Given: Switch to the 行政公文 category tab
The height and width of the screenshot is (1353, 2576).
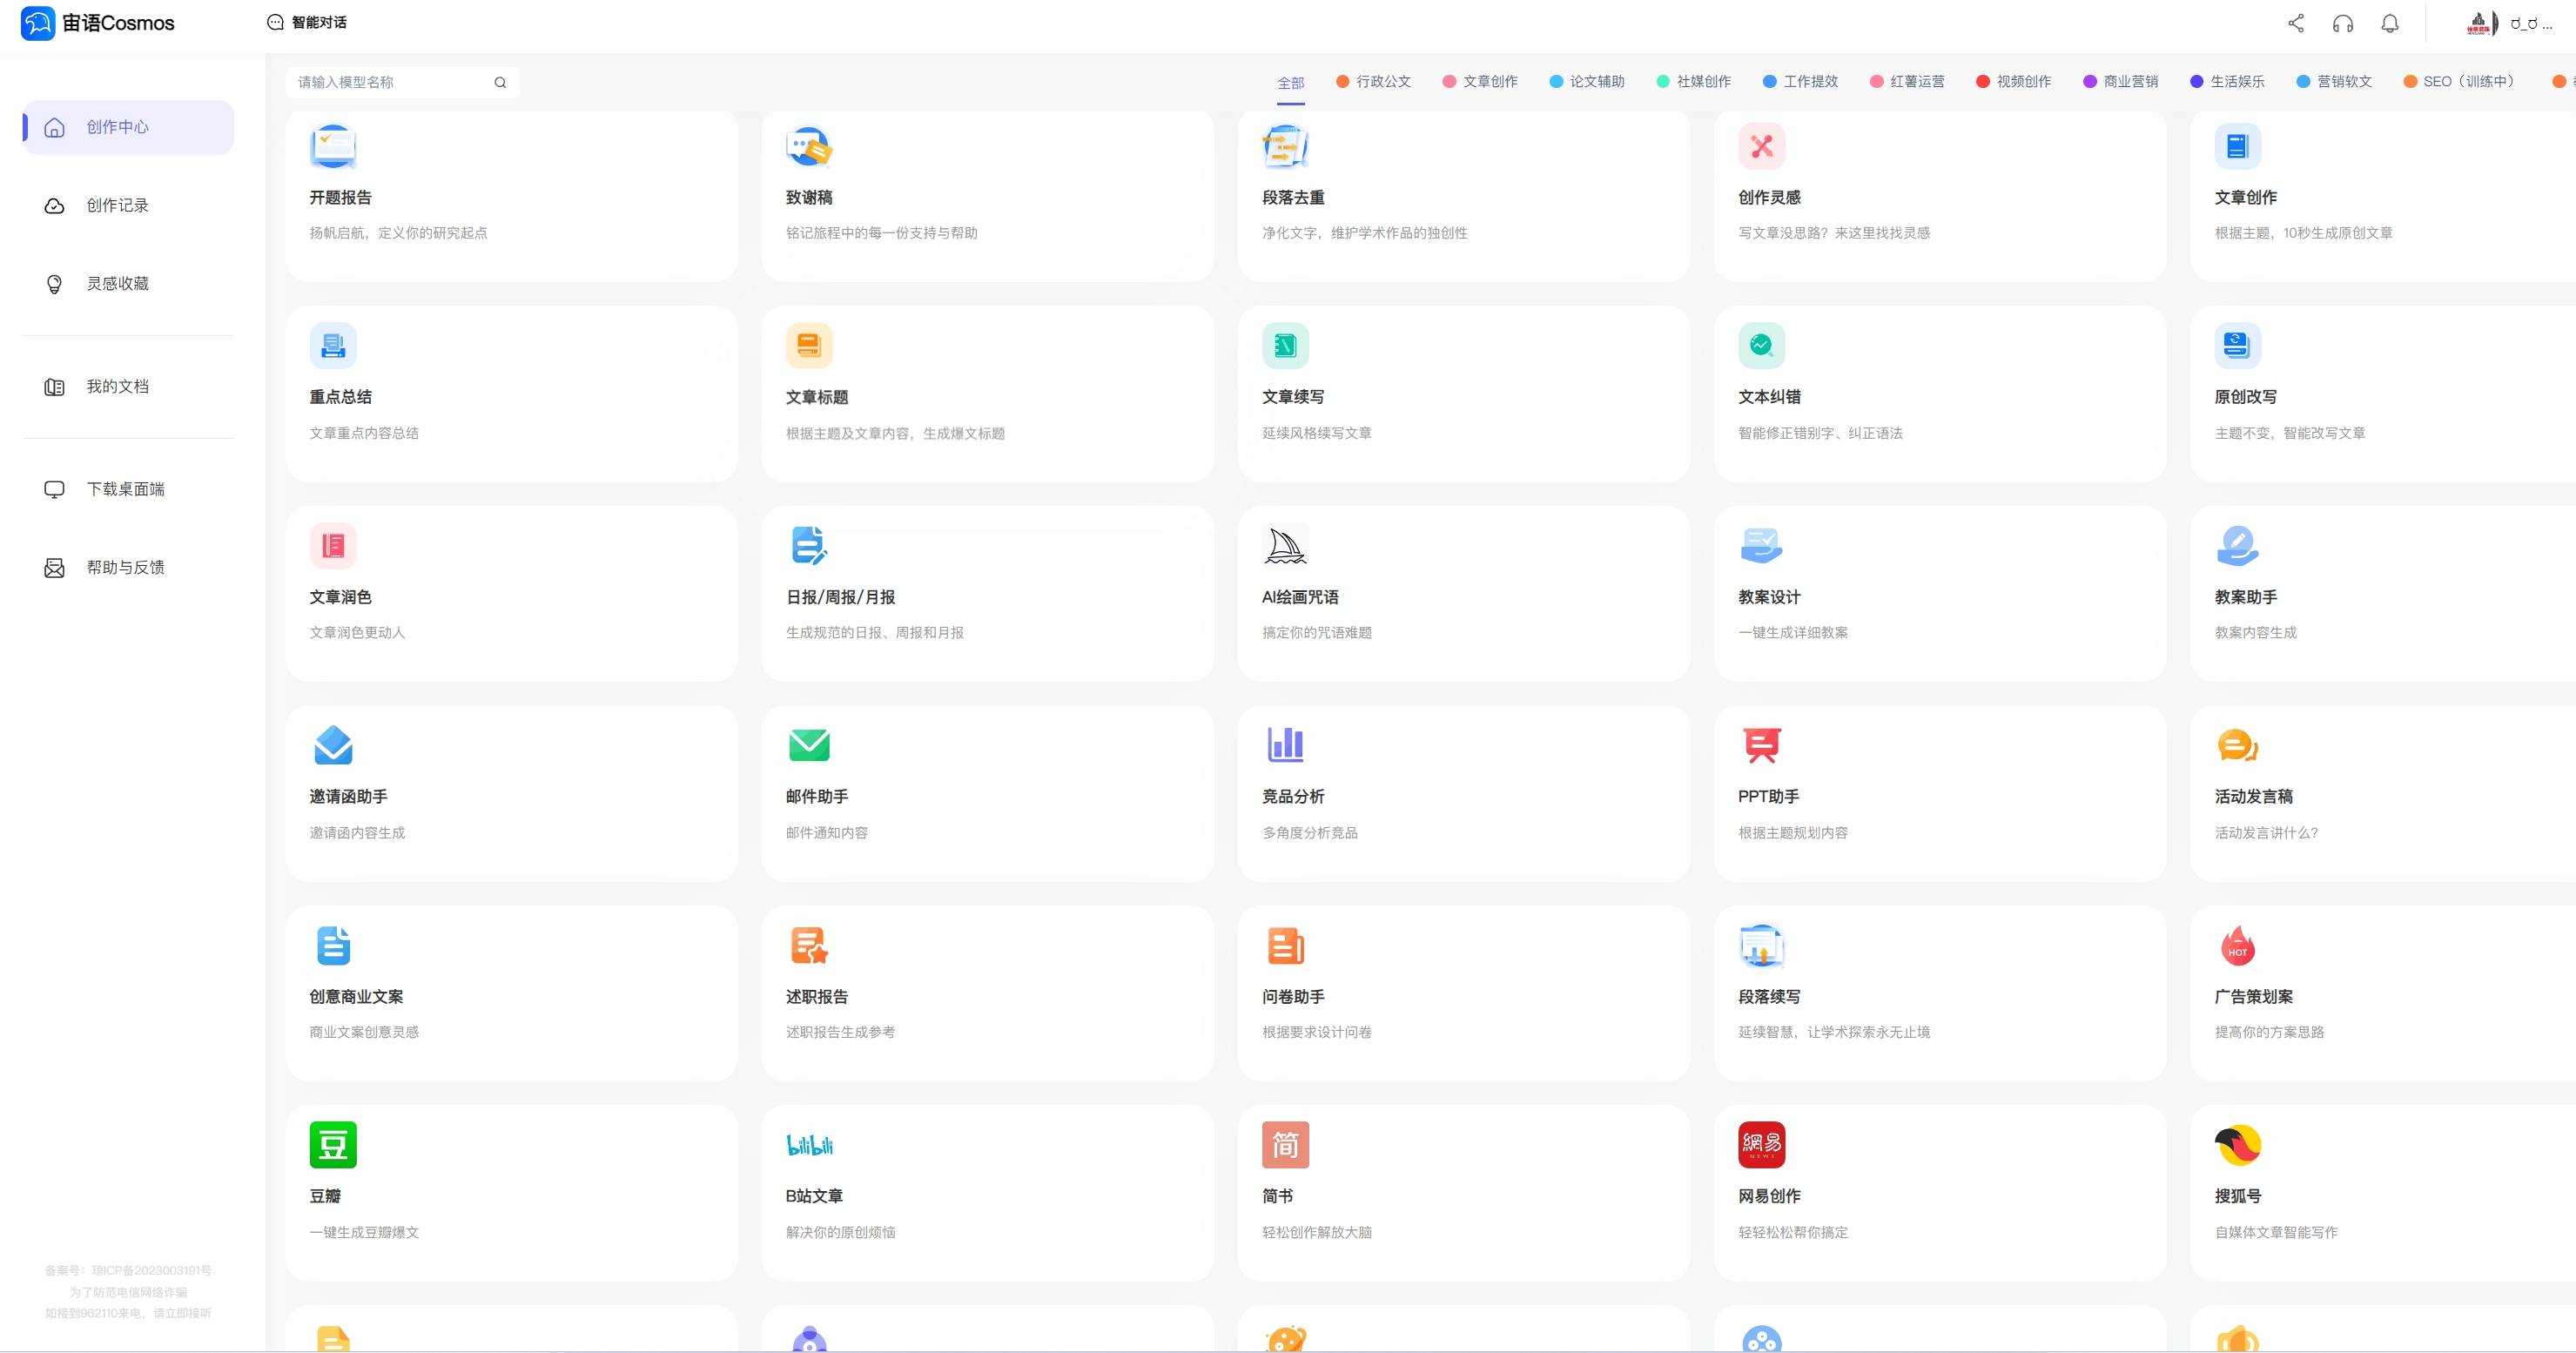Looking at the screenshot, I should point(1373,81).
